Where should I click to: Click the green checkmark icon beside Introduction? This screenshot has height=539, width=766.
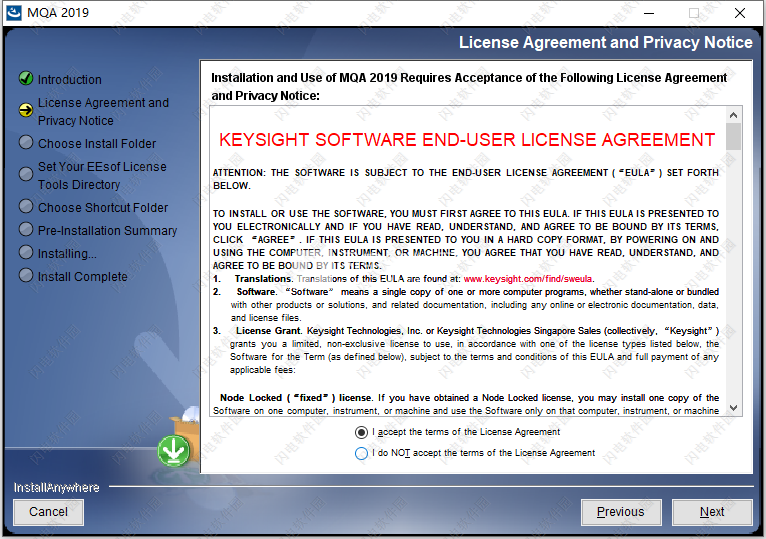coord(26,78)
